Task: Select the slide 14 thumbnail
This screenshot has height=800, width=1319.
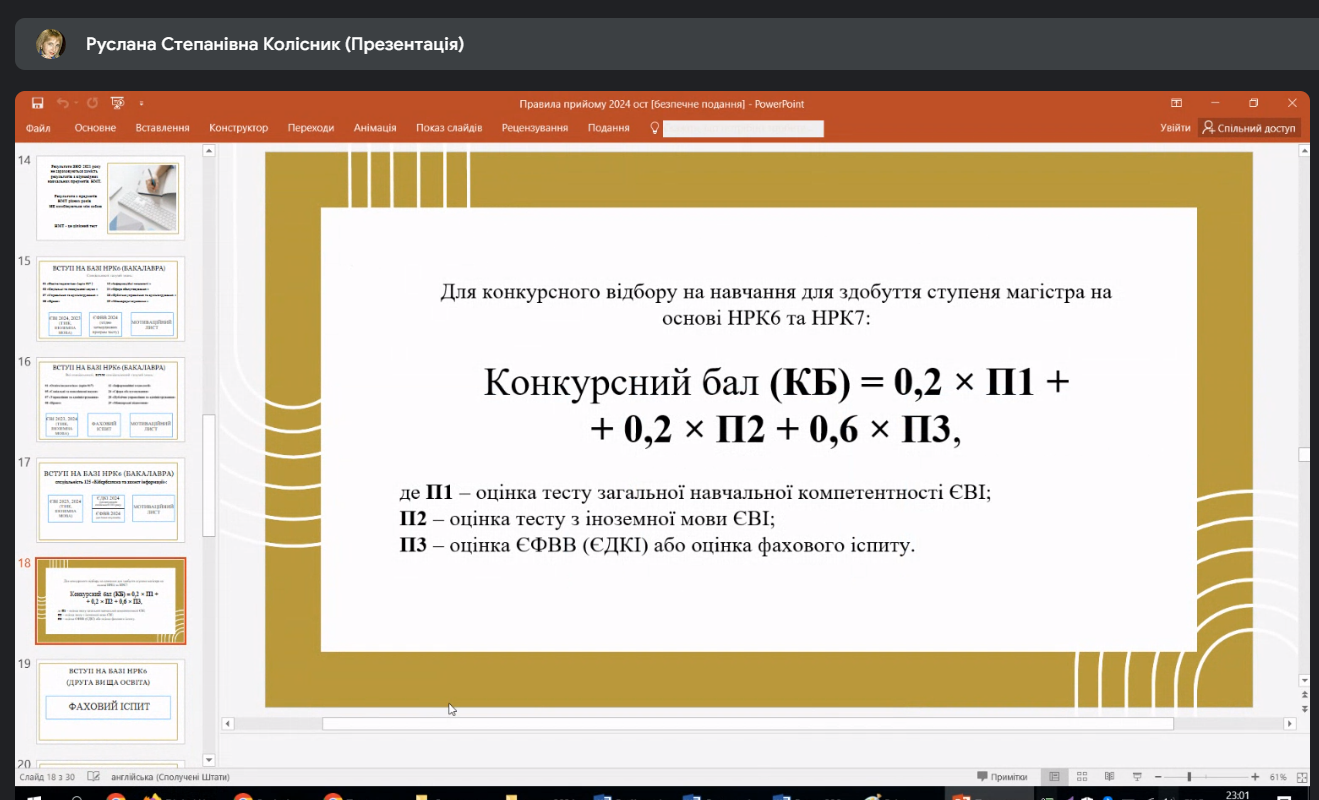Action: click(111, 198)
